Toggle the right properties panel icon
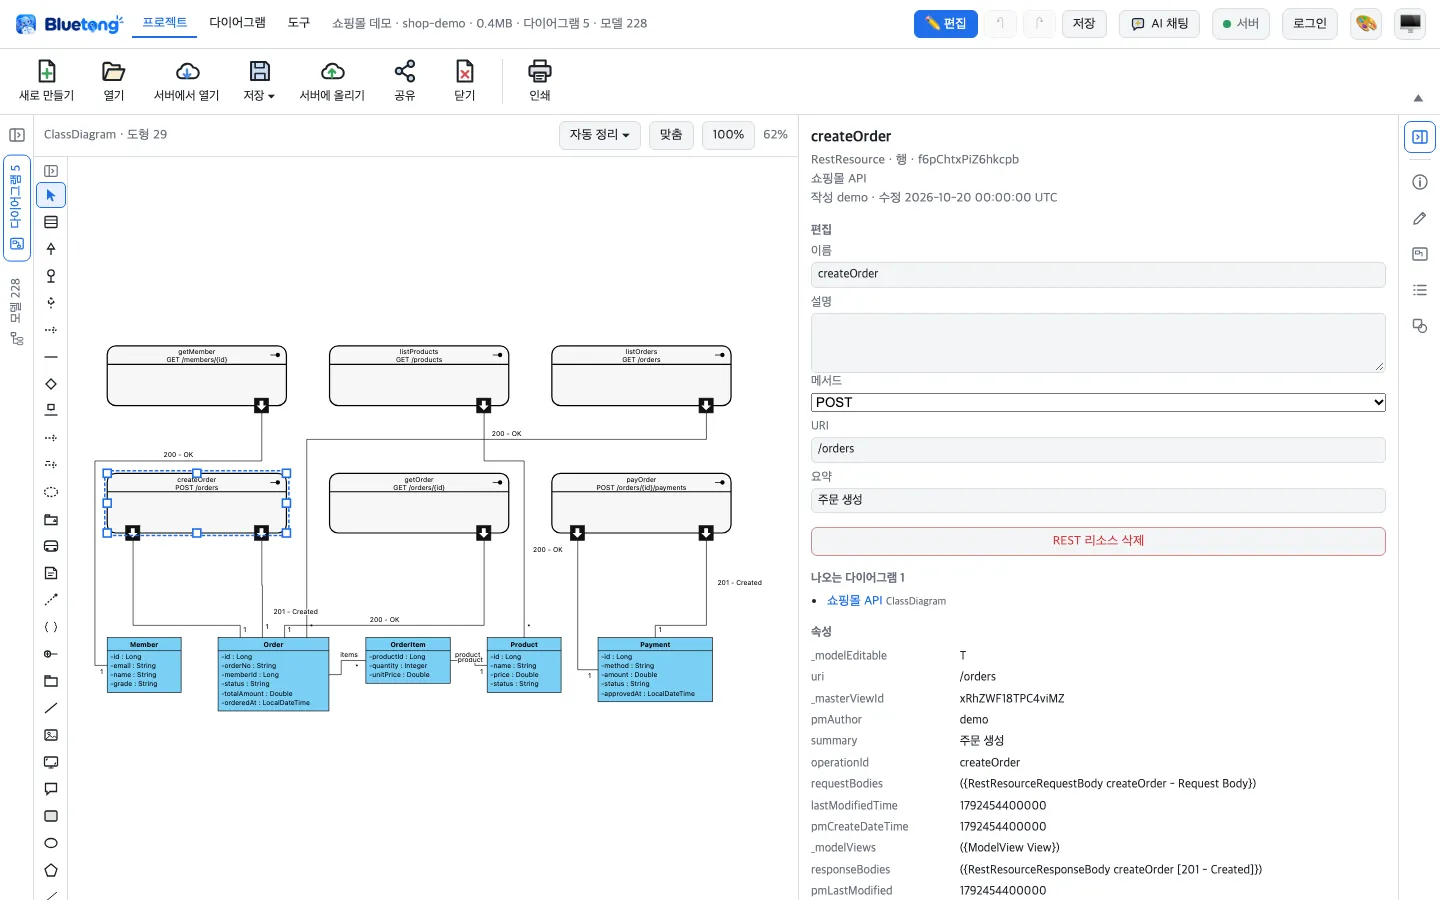 coord(1420,137)
